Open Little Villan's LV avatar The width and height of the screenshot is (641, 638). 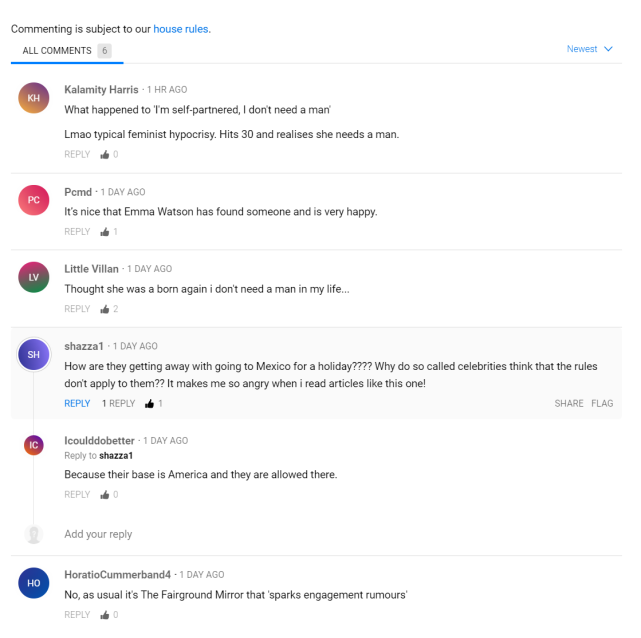pyautogui.click(x=34, y=277)
